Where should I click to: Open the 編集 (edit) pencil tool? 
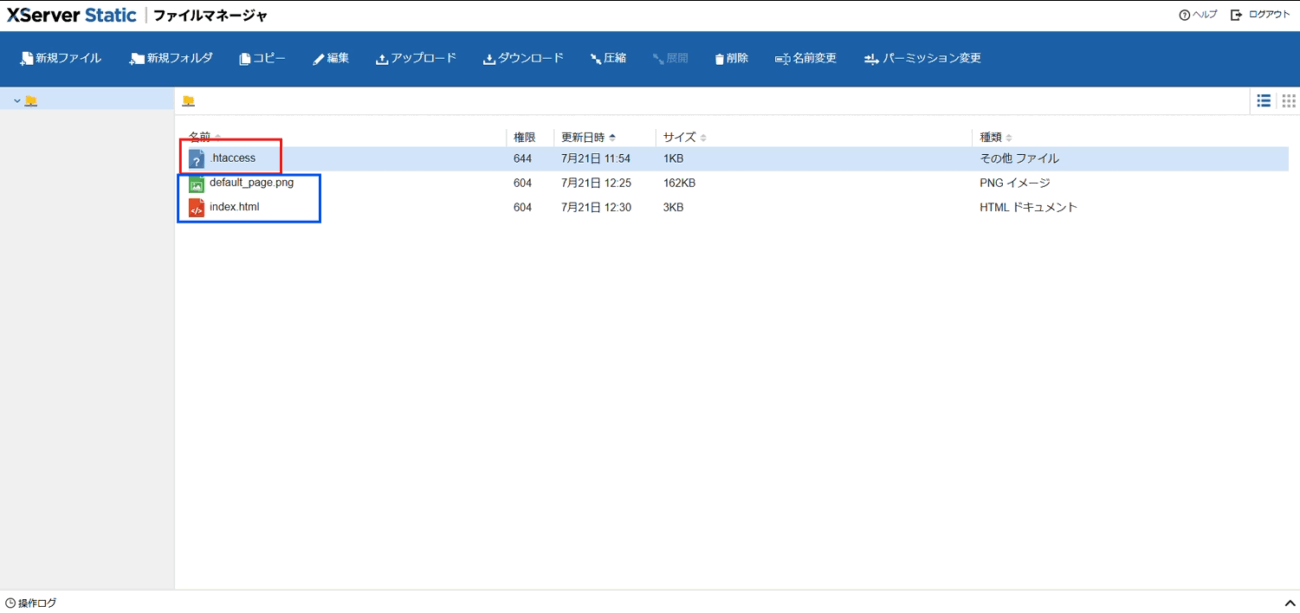[x=330, y=59]
